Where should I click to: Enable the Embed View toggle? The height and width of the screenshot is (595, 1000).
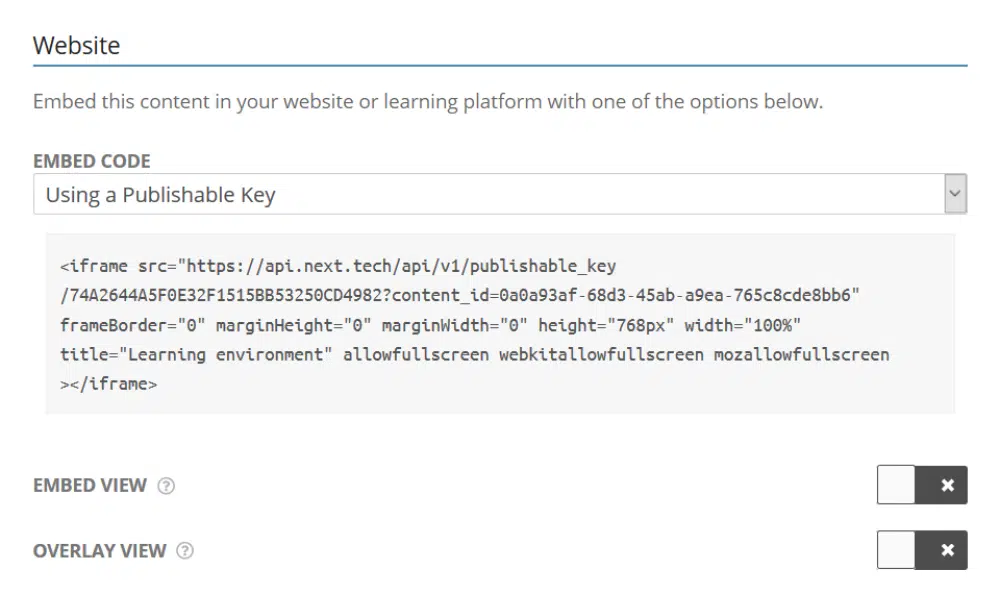pos(897,486)
